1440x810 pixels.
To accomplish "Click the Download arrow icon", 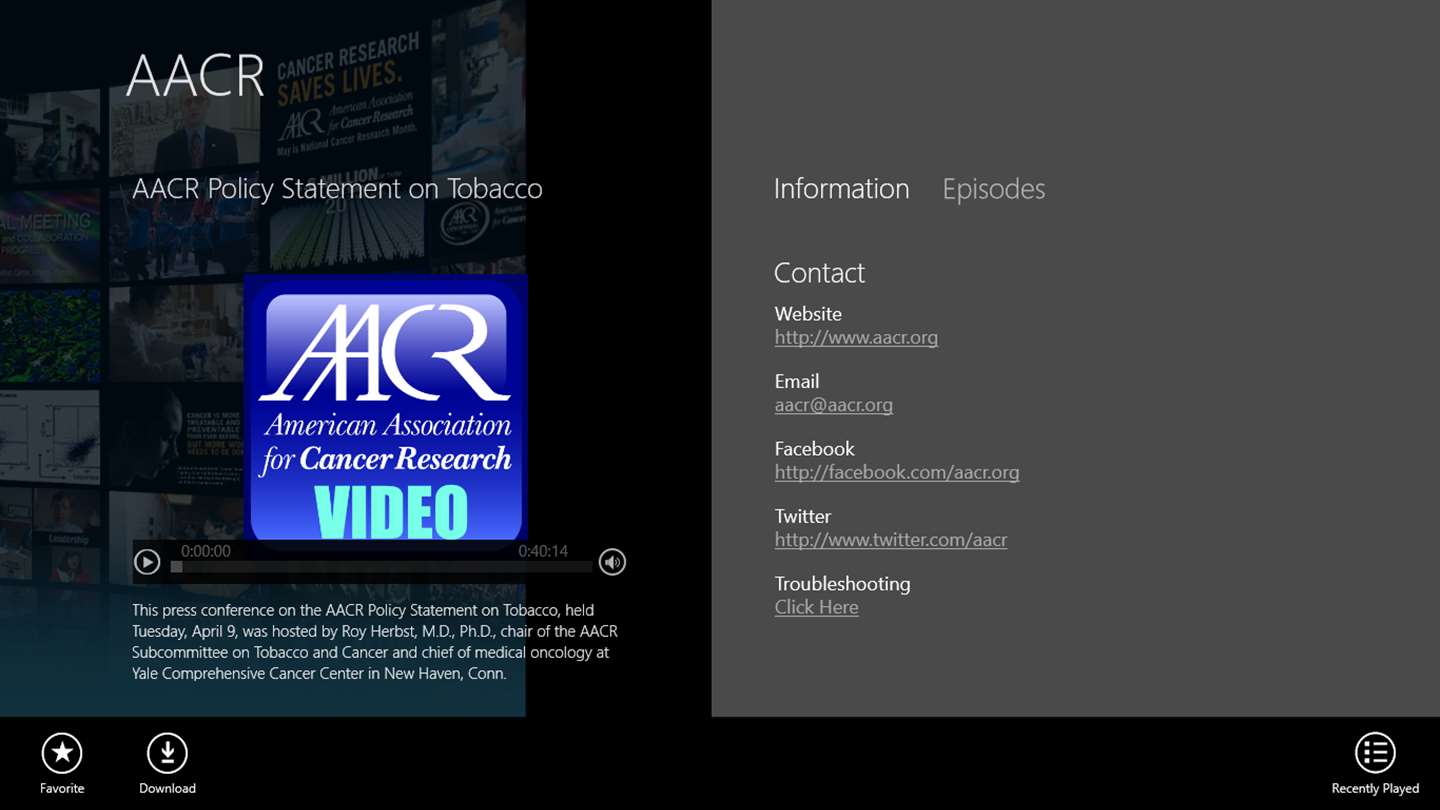I will click(167, 753).
